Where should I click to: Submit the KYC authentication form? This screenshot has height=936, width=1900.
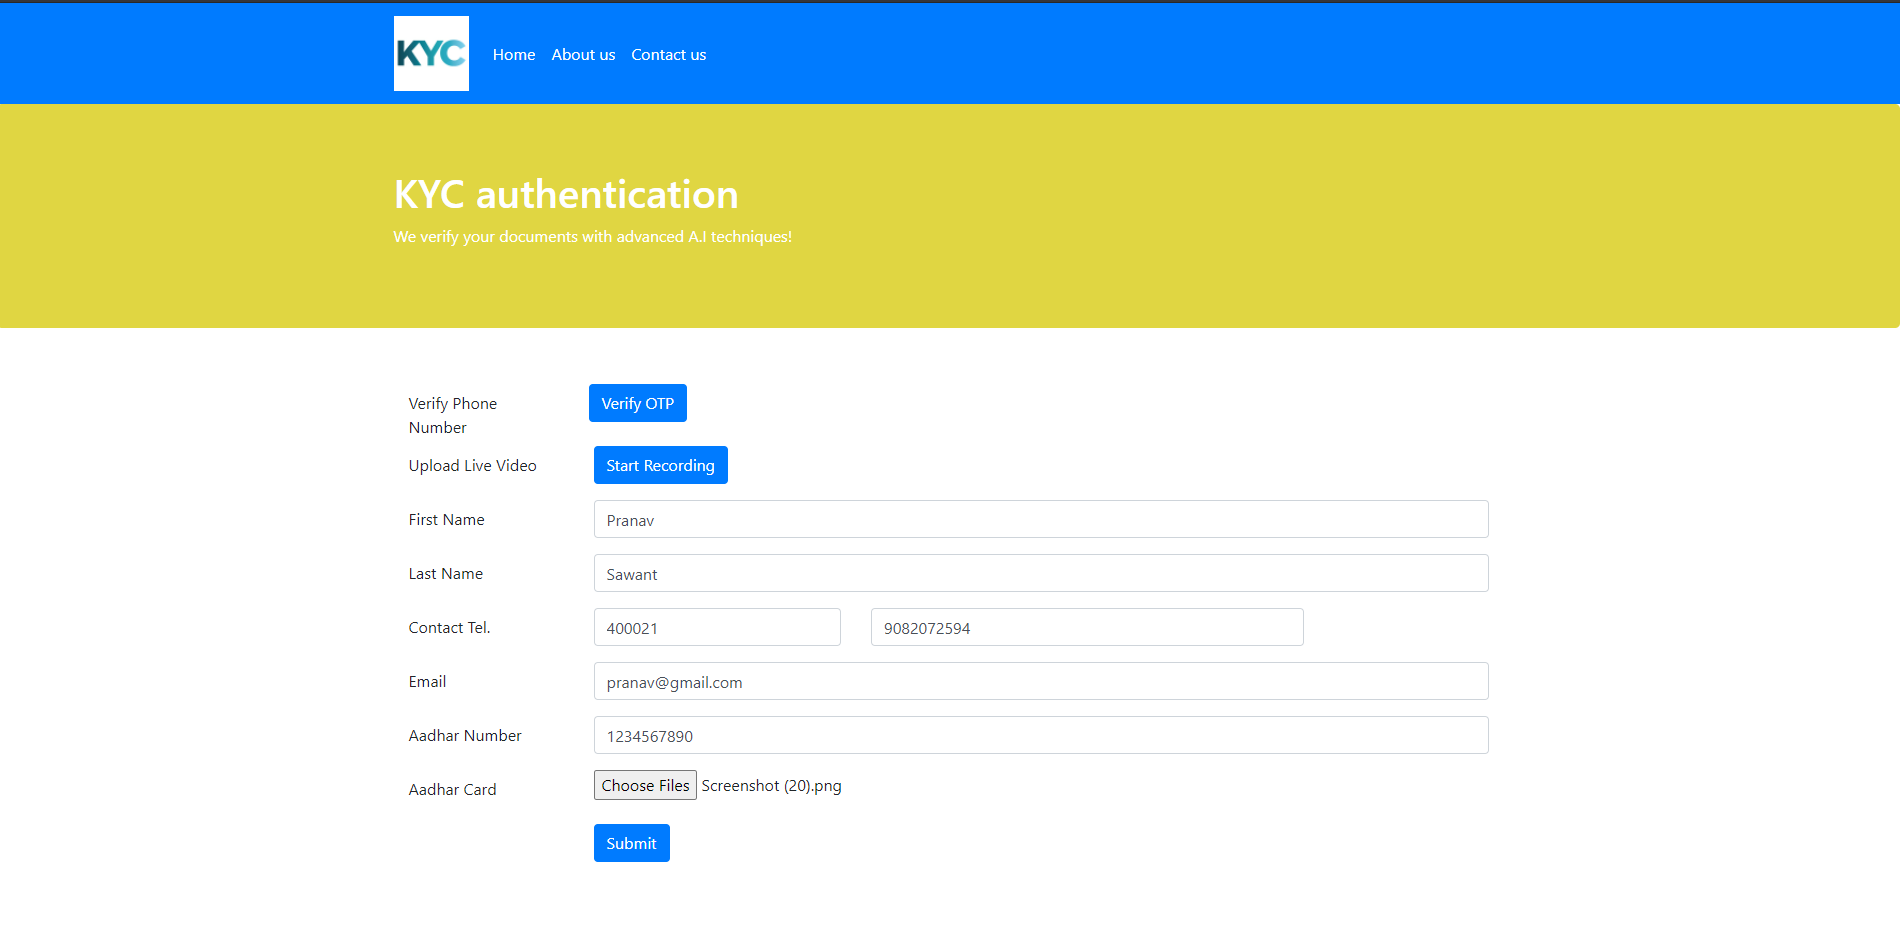(x=631, y=842)
